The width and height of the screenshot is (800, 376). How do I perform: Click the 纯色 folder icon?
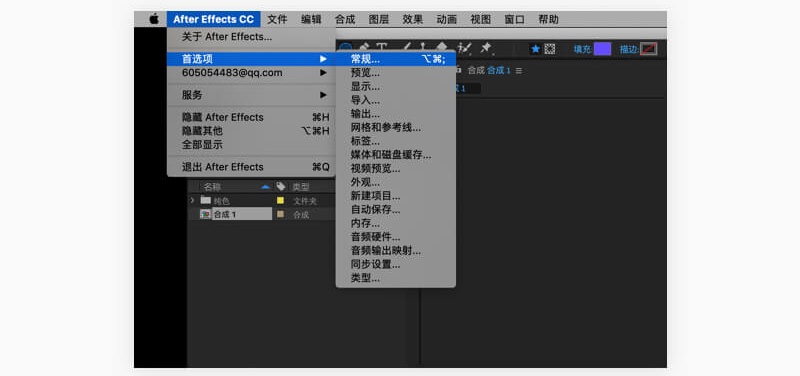pos(206,200)
